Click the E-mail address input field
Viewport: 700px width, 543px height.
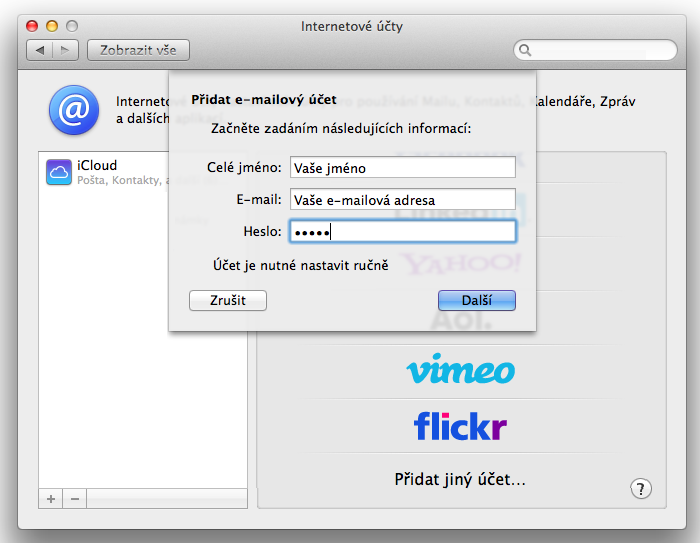(403, 200)
